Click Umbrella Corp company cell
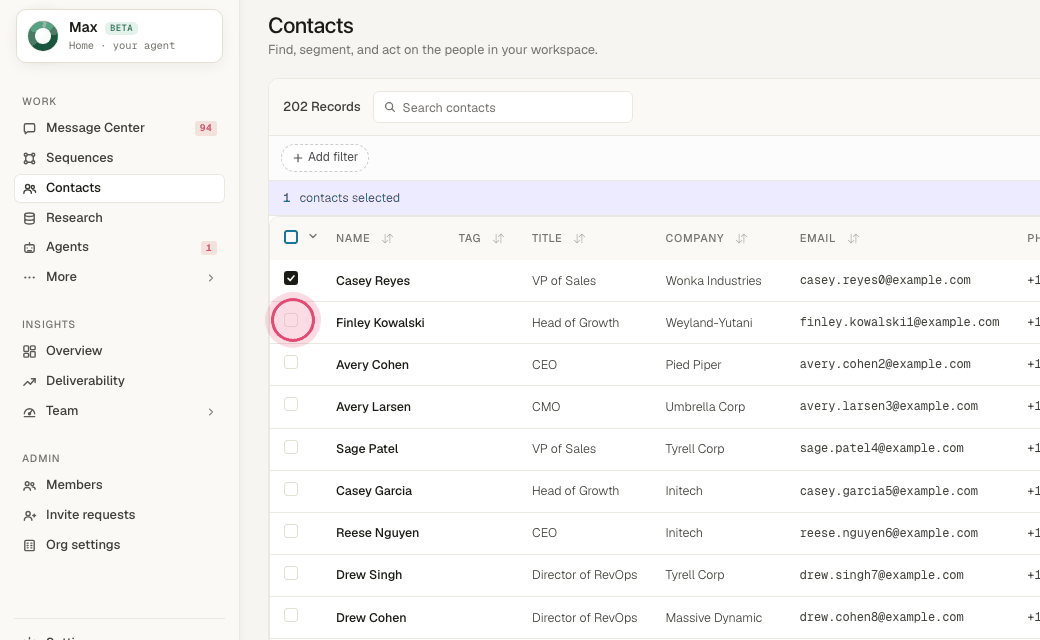 [705, 407]
